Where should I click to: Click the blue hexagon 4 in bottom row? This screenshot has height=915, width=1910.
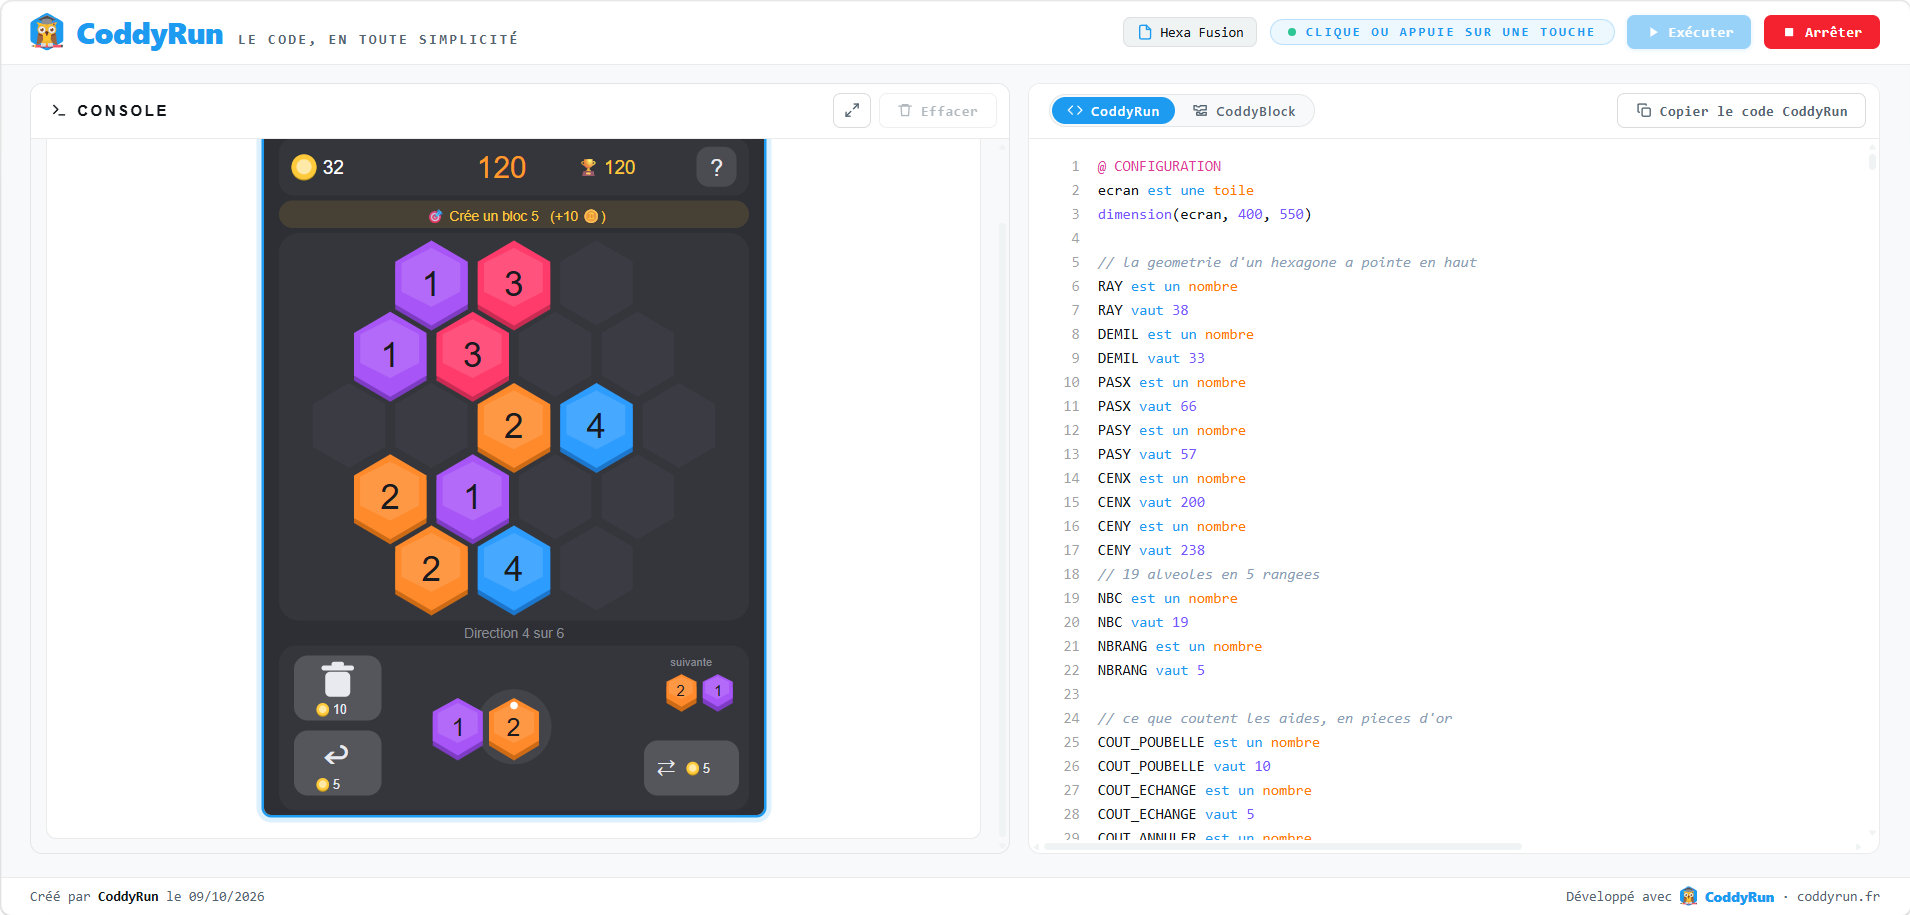point(514,569)
